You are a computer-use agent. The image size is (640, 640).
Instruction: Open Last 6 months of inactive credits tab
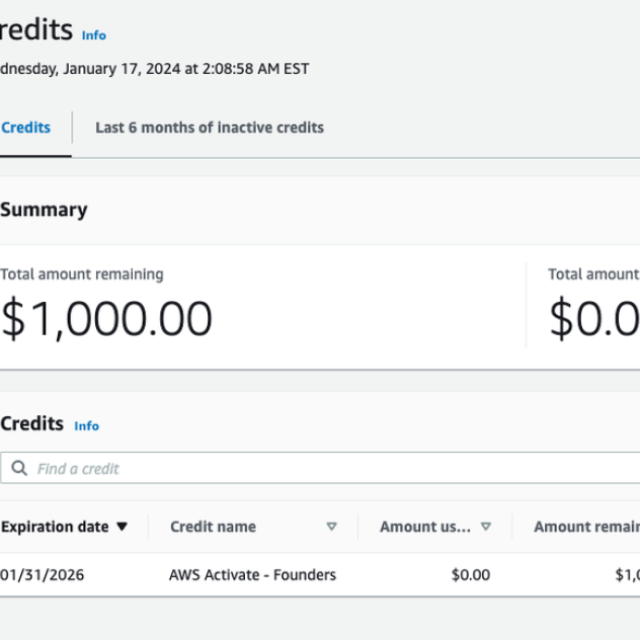tap(209, 128)
